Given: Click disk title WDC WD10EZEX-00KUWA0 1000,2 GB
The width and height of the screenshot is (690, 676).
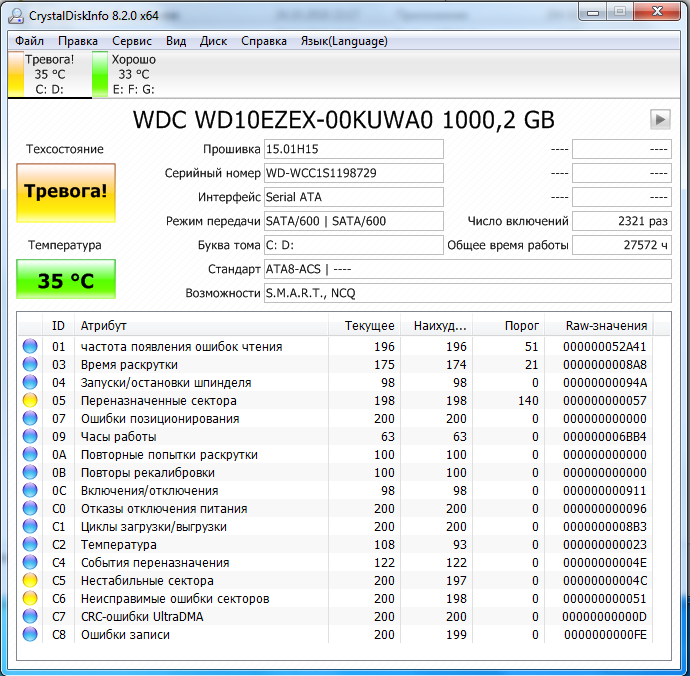Looking at the screenshot, I should [343, 120].
